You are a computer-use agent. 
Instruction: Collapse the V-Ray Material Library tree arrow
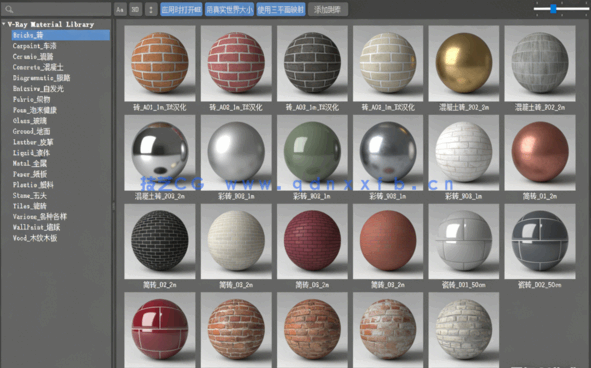(x=4, y=24)
